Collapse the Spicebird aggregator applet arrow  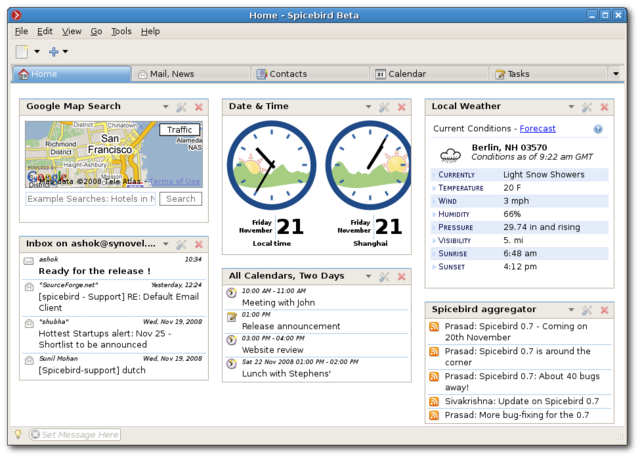tap(571, 310)
